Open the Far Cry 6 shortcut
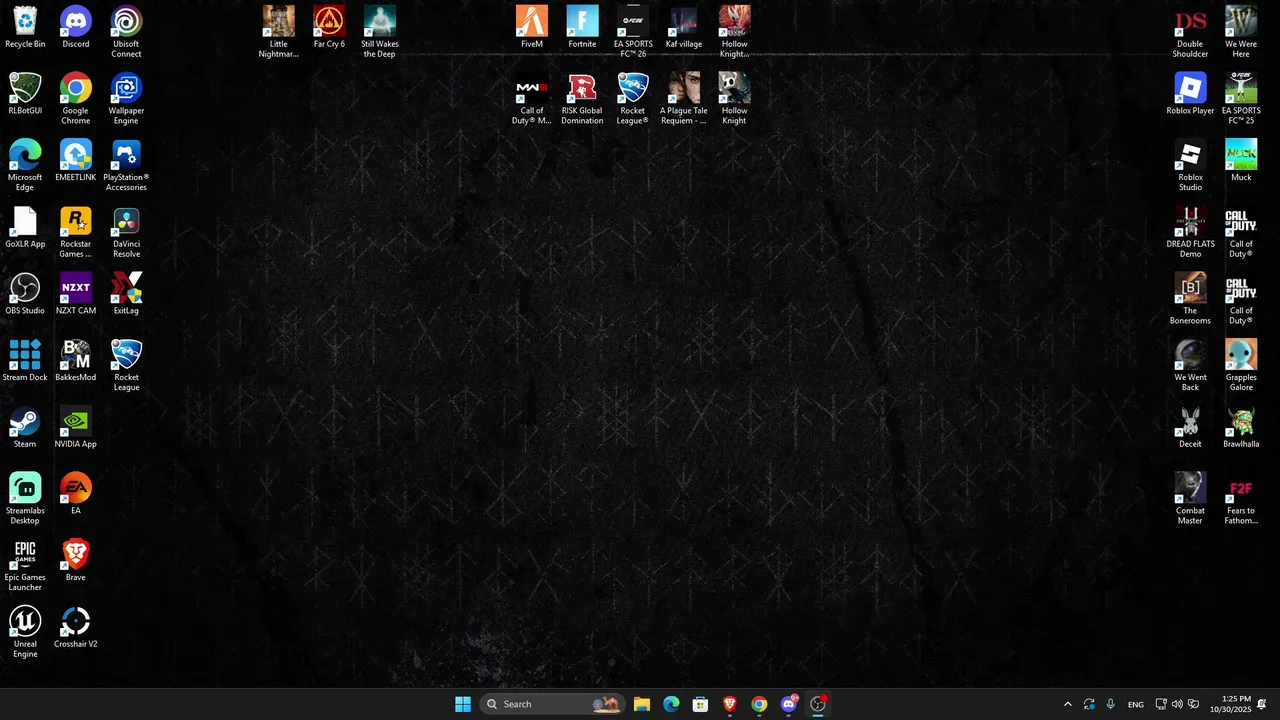The image size is (1280, 720). coord(329,28)
